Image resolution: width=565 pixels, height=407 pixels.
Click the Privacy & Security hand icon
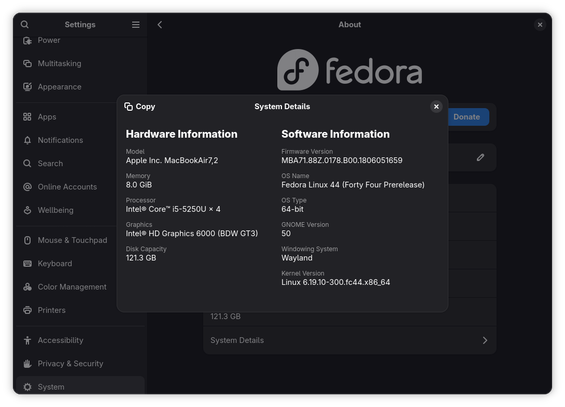point(27,363)
